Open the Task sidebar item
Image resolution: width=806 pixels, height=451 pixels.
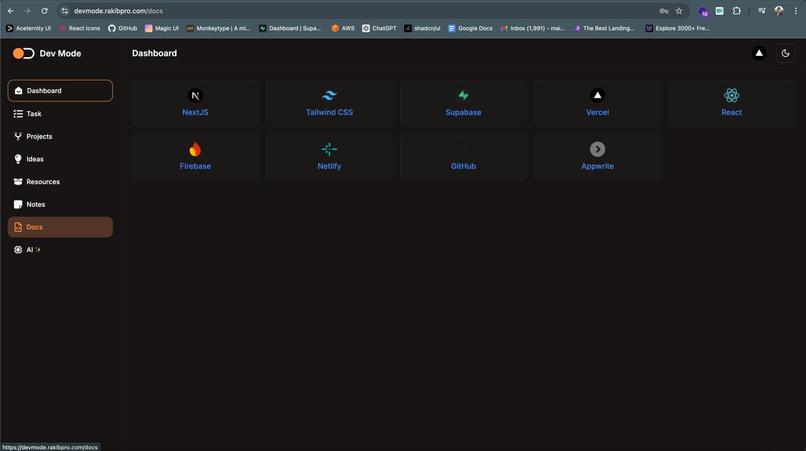coord(60,114)
